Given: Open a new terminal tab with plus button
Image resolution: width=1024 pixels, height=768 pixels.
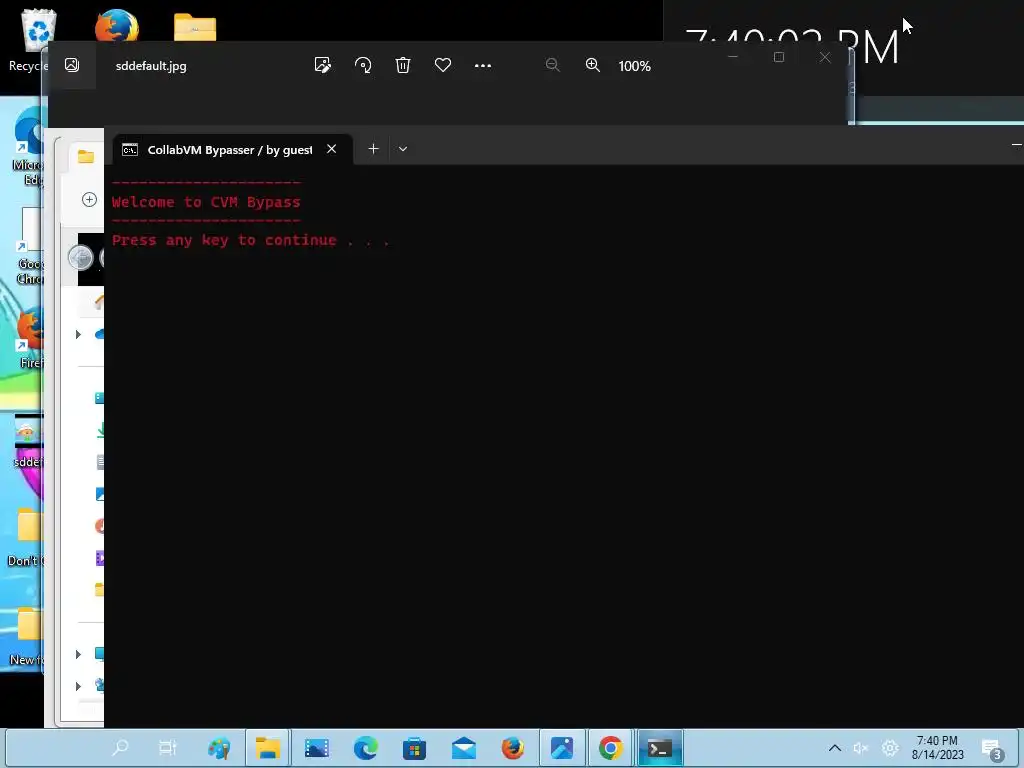Looking at the screenshot, I should click(x=373, y=149).
